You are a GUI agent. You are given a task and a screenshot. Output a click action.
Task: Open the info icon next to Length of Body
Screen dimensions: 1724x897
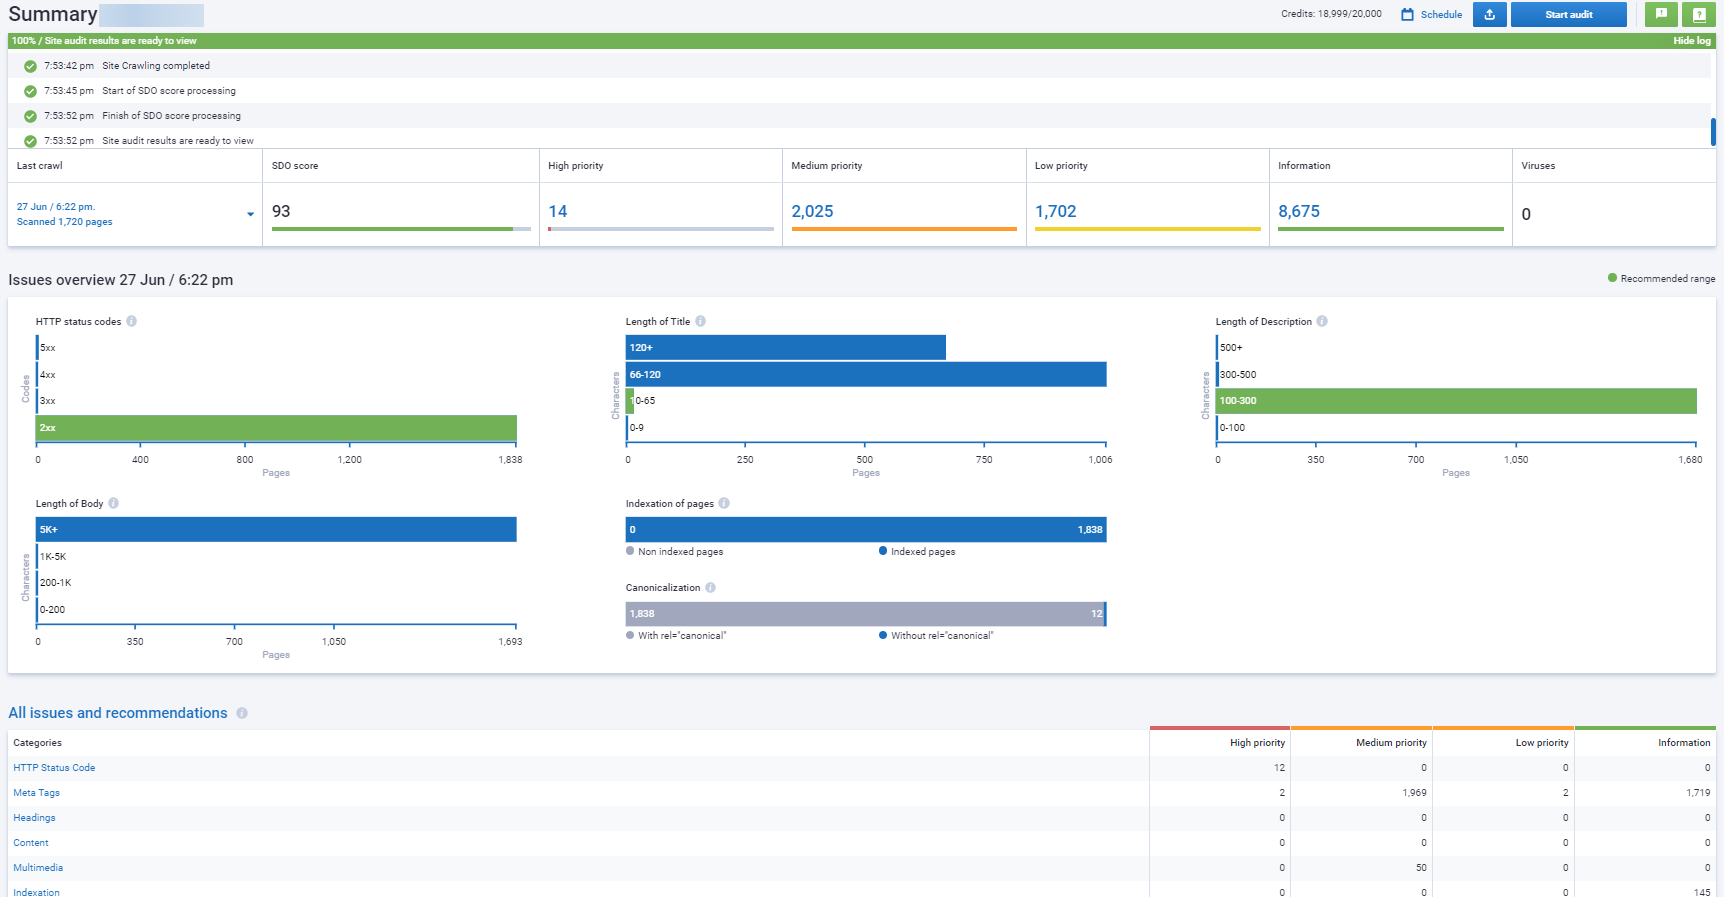pos(113,503)
